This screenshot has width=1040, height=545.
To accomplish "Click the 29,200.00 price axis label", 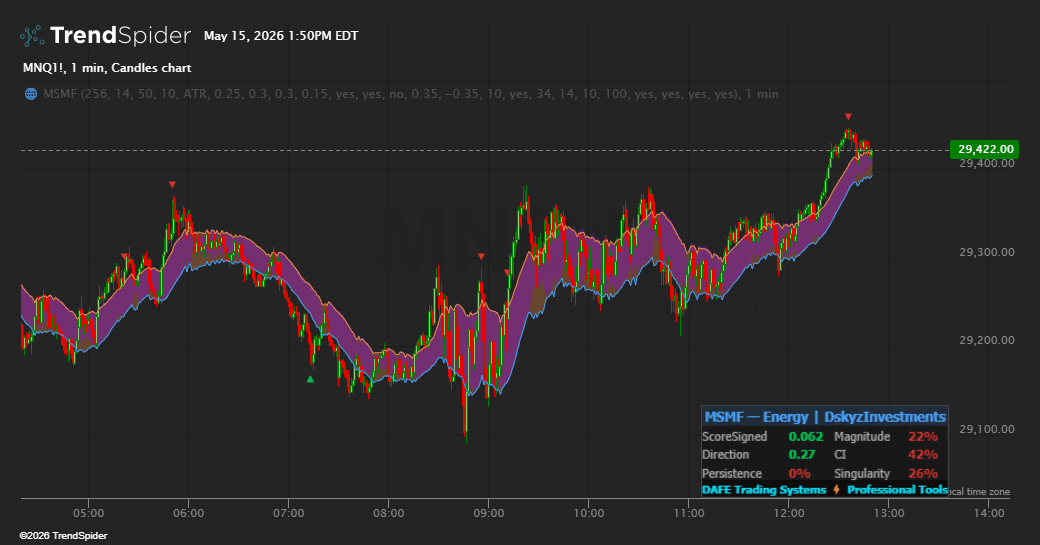I will (986, 340).
